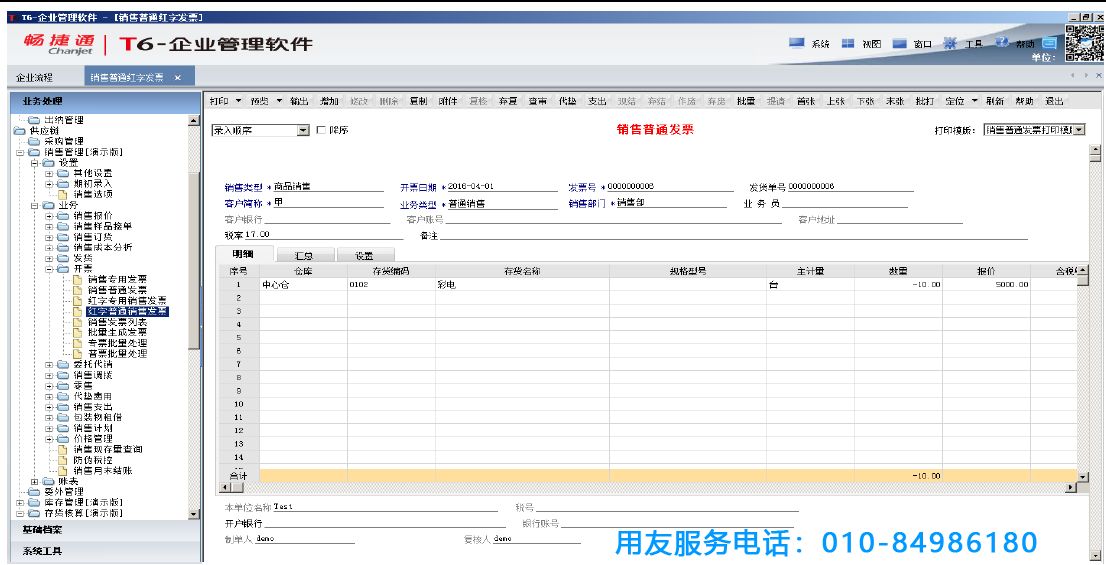1106x565 pixels.
Task: Click the 增加 toolbar button
Action: [x=329, y=102]
